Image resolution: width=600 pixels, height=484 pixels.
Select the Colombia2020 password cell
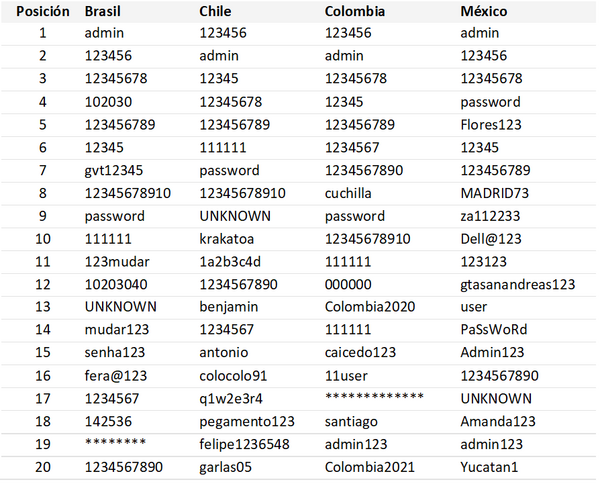[363, 307]
